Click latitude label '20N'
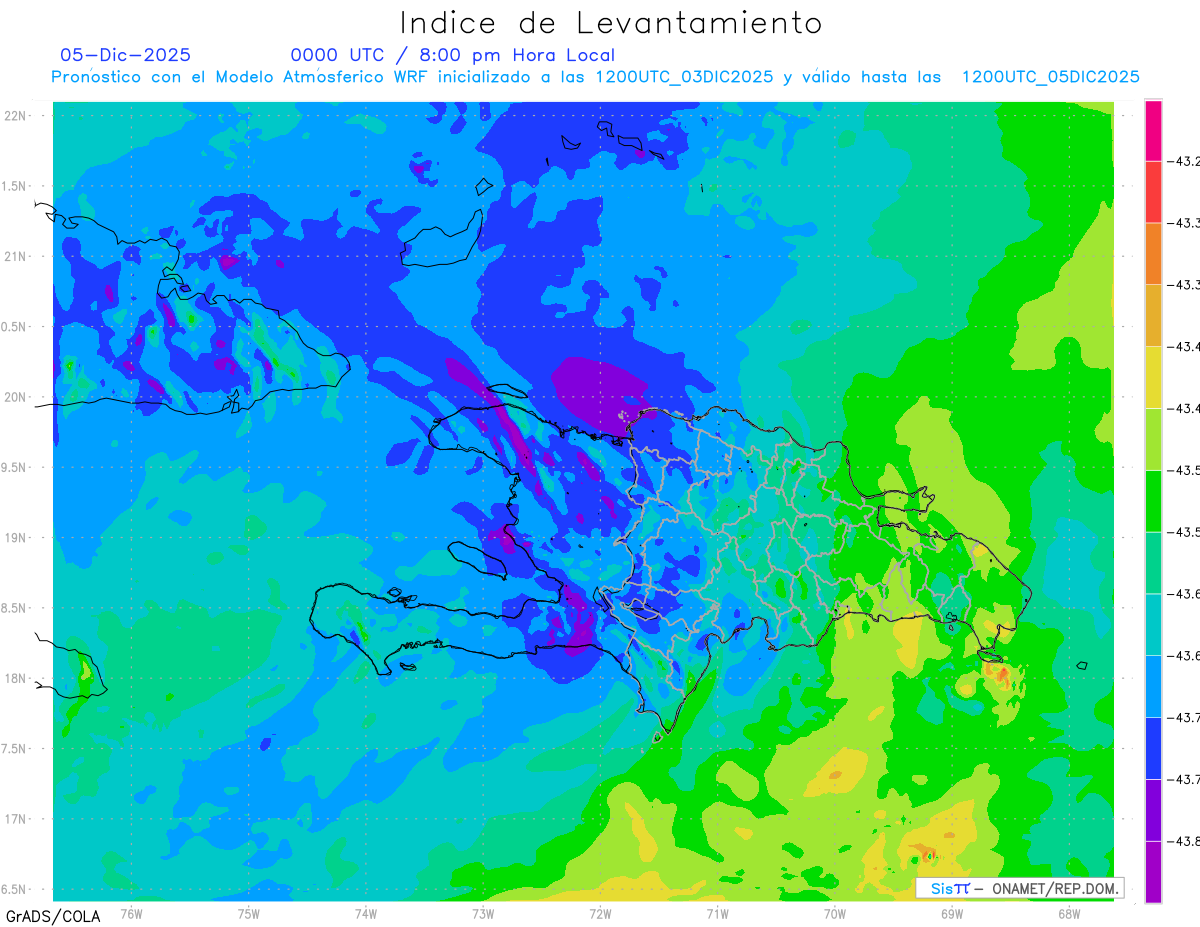 (x=15, y=397)
